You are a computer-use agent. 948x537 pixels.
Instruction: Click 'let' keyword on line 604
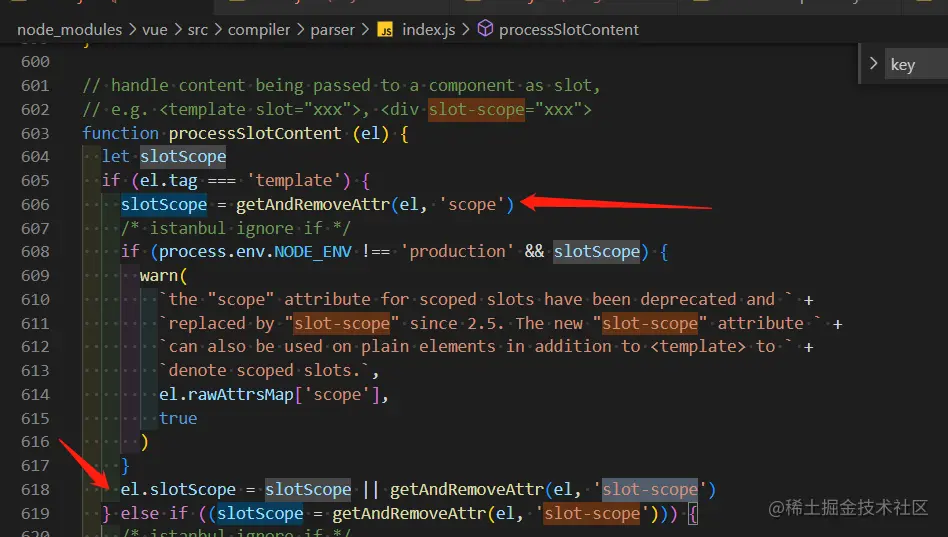coord(115,157)
